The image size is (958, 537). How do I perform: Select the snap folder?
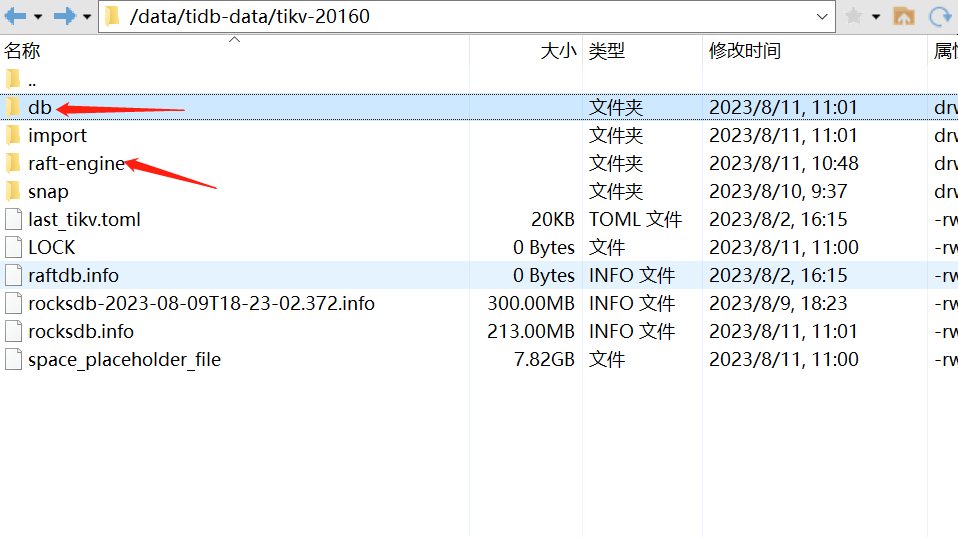tap(48, 191)
